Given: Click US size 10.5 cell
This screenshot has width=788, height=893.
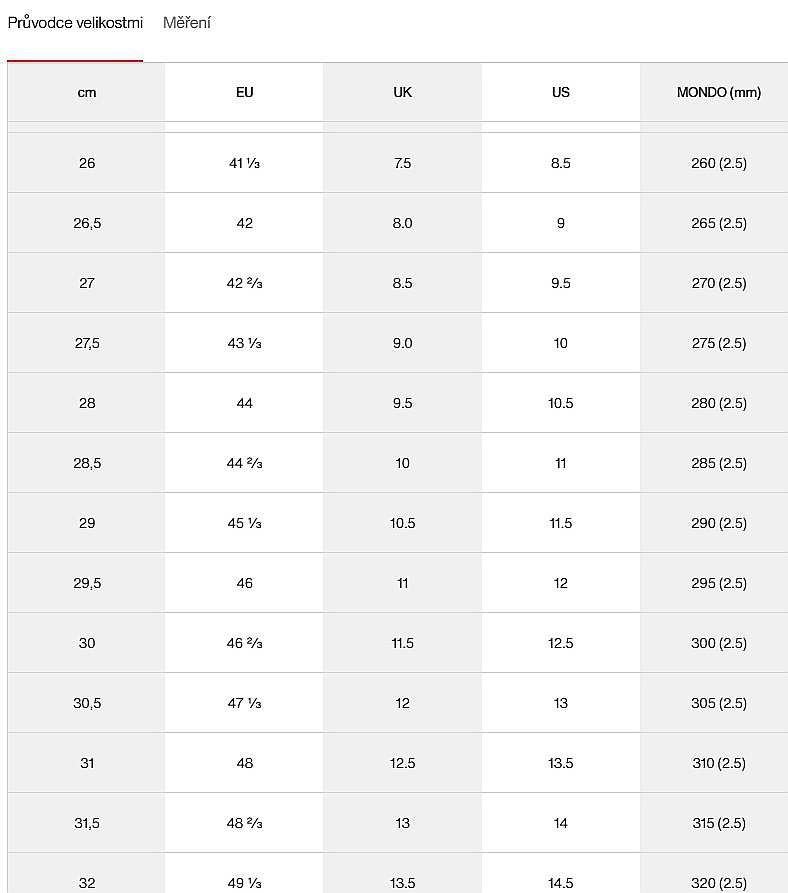Looking at the screenshot, I should pyautogui.click(x=561, y=403).
